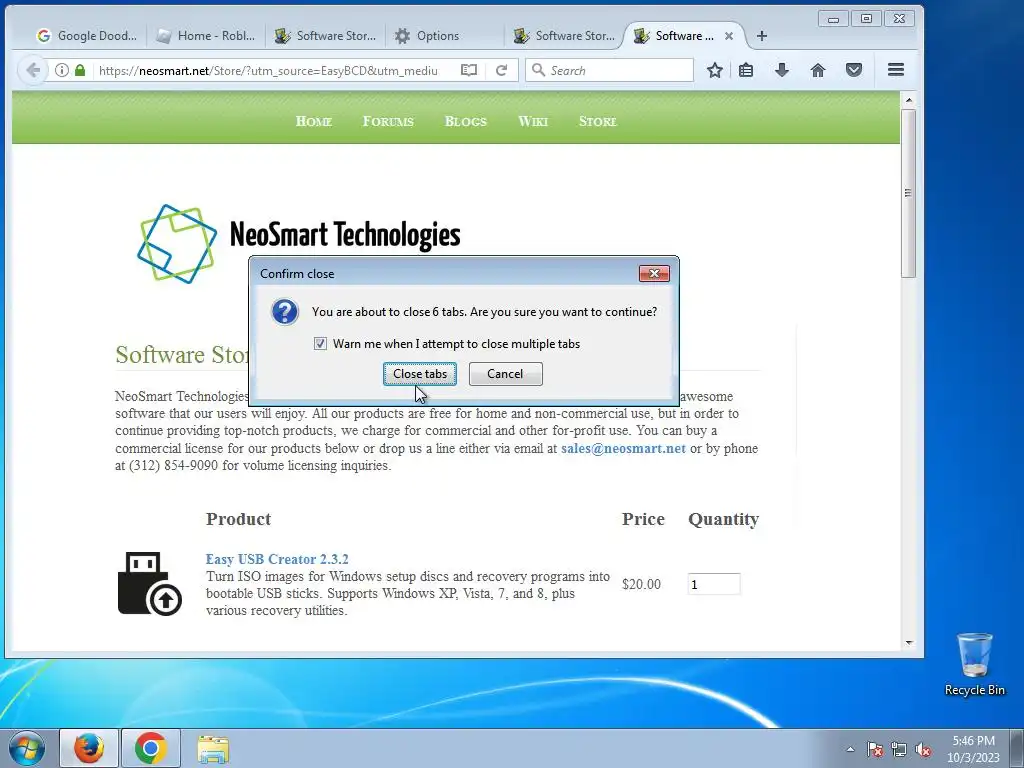This screenshot has height=768, width=1024.
Task: Bookmark this page with the star
Action: [x=714, y=70]
